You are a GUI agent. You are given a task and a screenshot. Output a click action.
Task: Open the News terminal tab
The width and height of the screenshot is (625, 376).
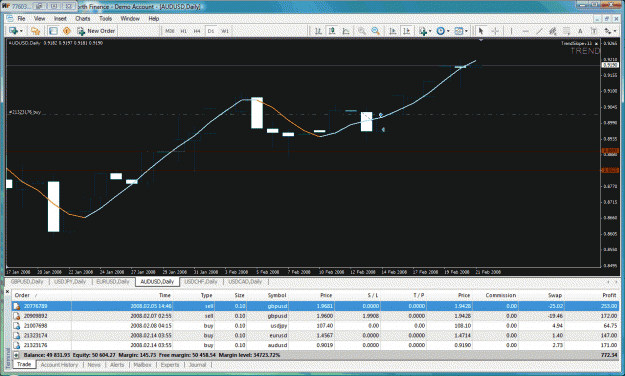[x=94, y=364]
